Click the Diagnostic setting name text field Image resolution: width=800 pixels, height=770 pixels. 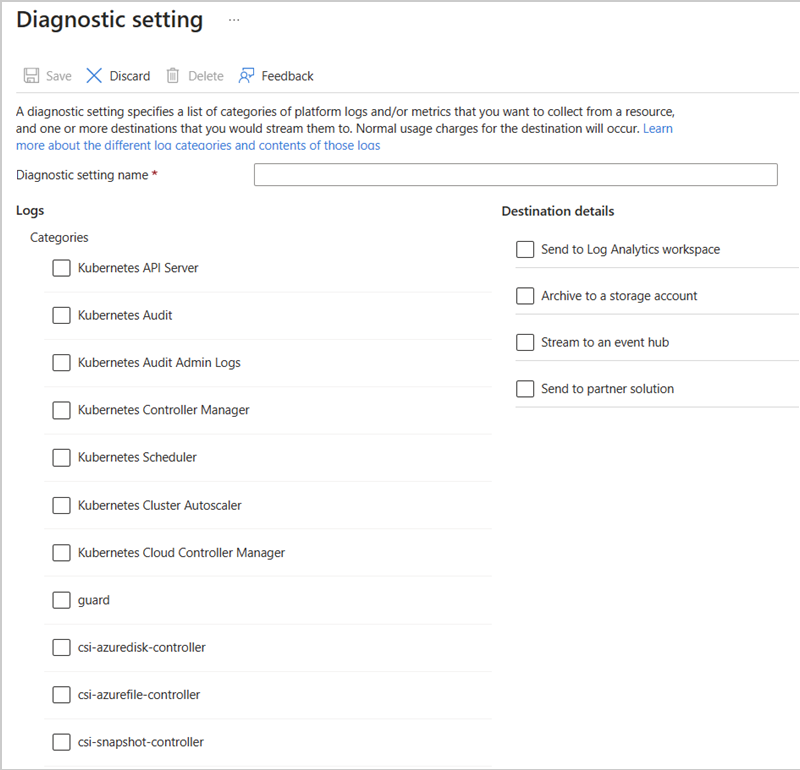515,175
